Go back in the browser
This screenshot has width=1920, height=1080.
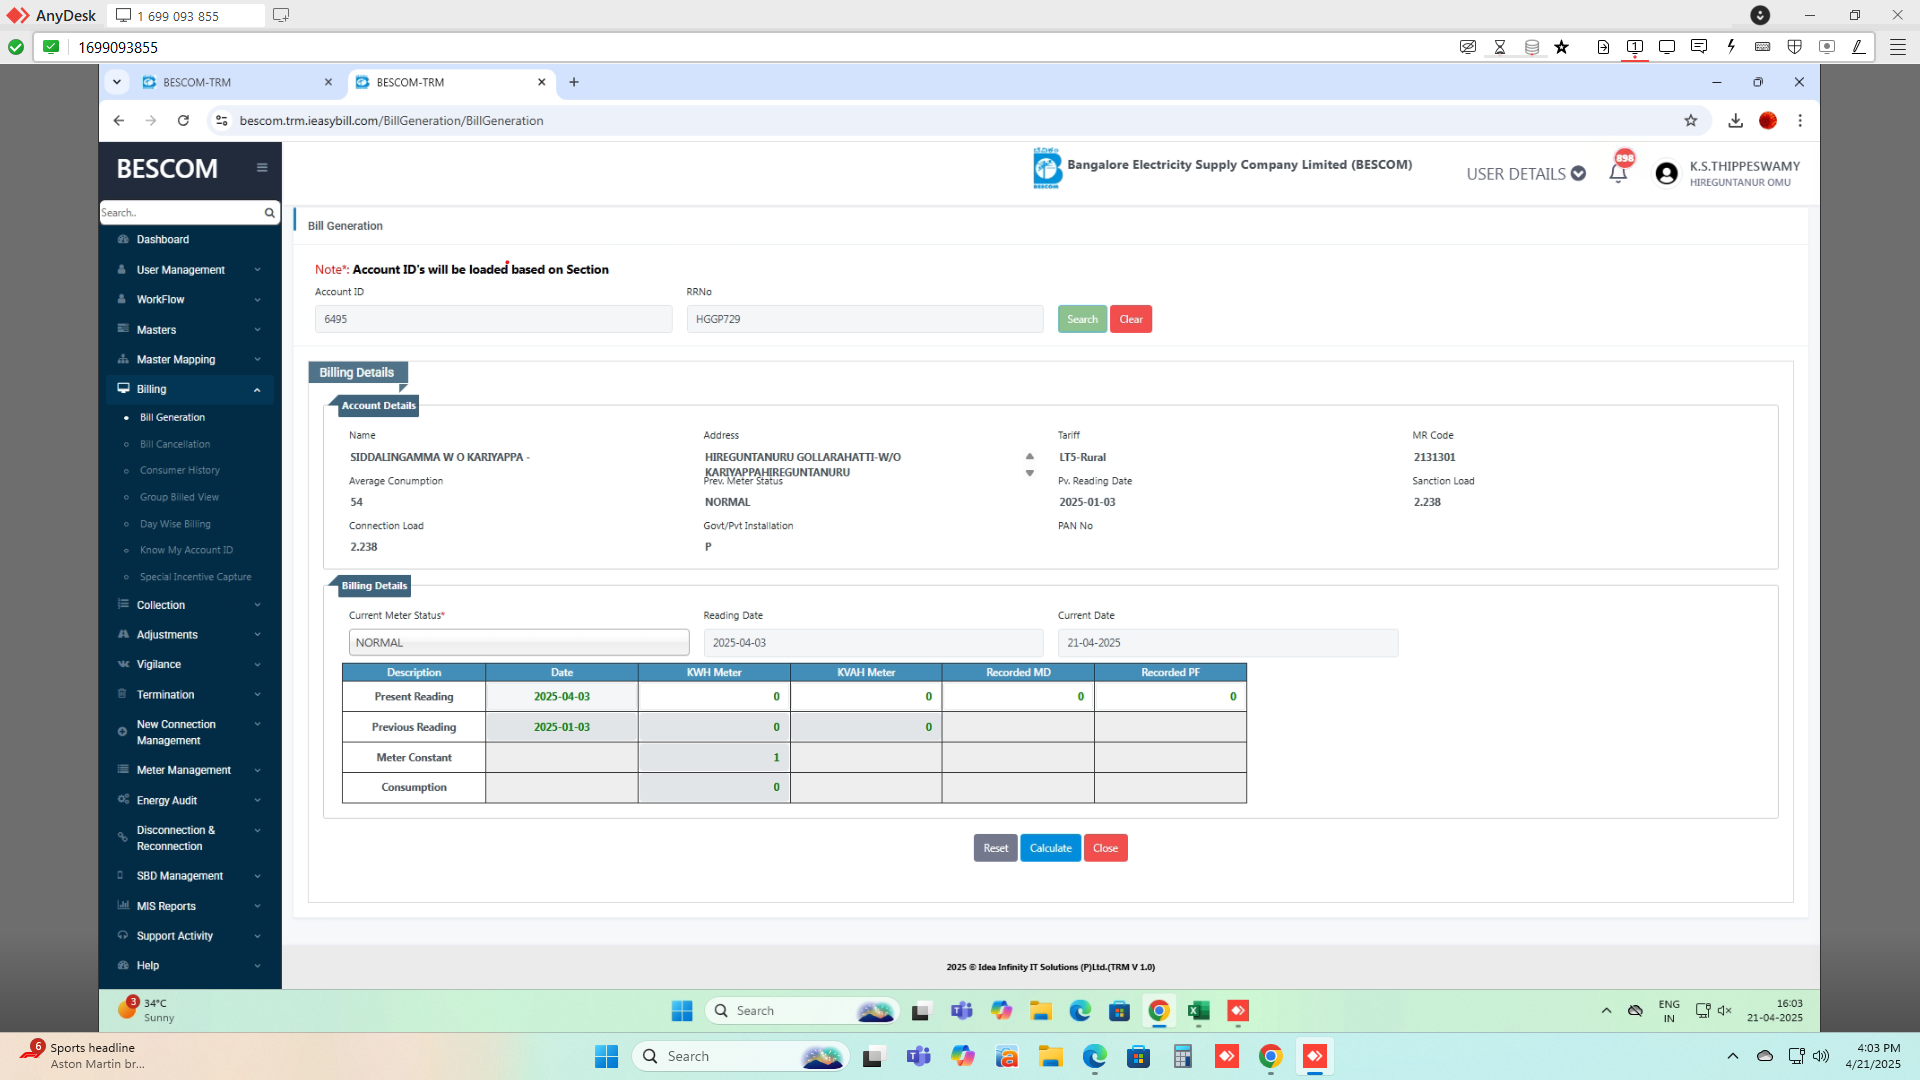click(119, 121)
